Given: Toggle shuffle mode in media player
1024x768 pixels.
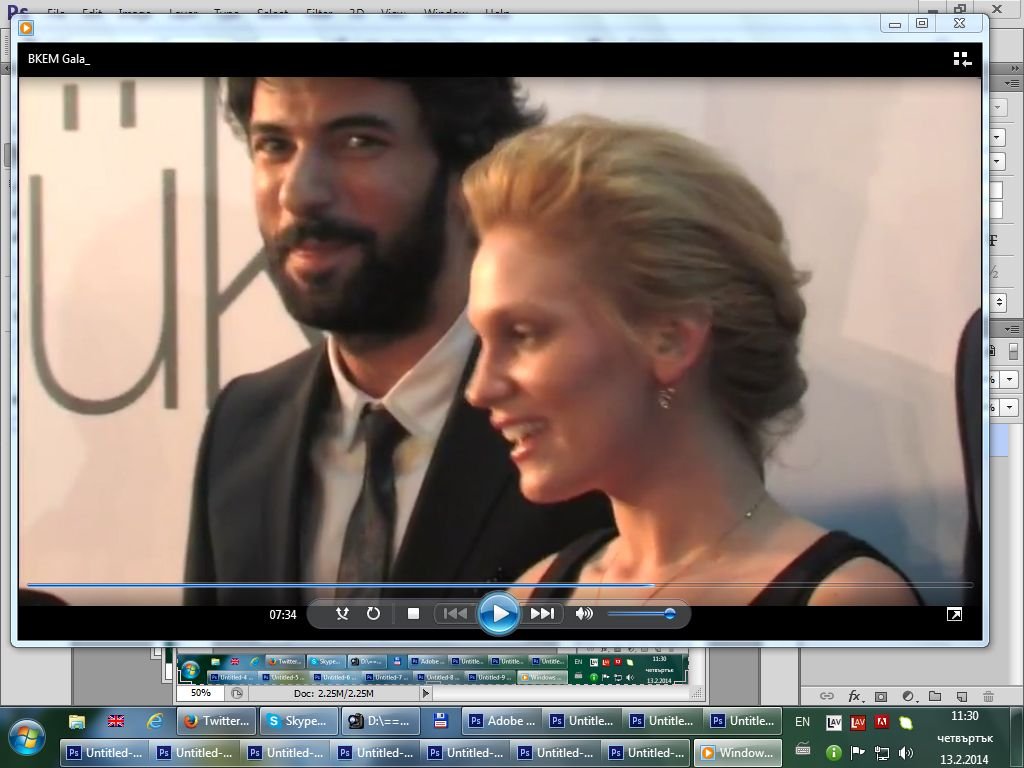Looking at the screenshot, I should (342, 614).
